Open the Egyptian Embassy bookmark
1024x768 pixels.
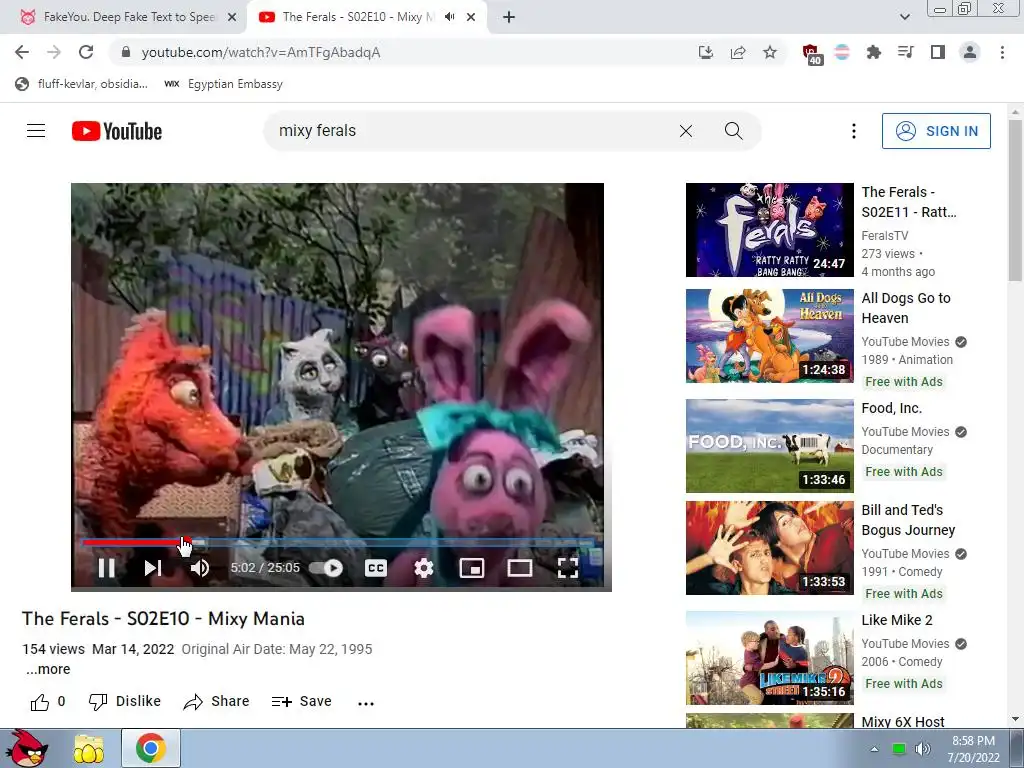pos(224,84)
